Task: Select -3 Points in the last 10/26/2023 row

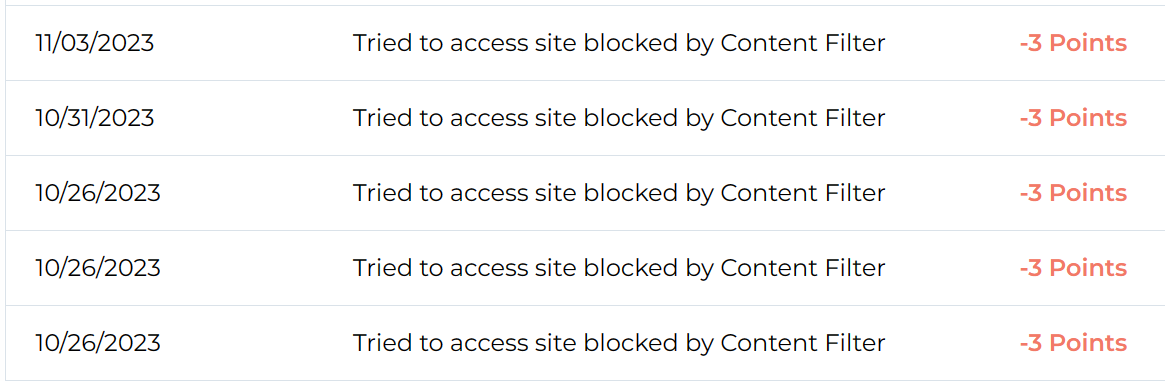Action: click(1073, 342)
